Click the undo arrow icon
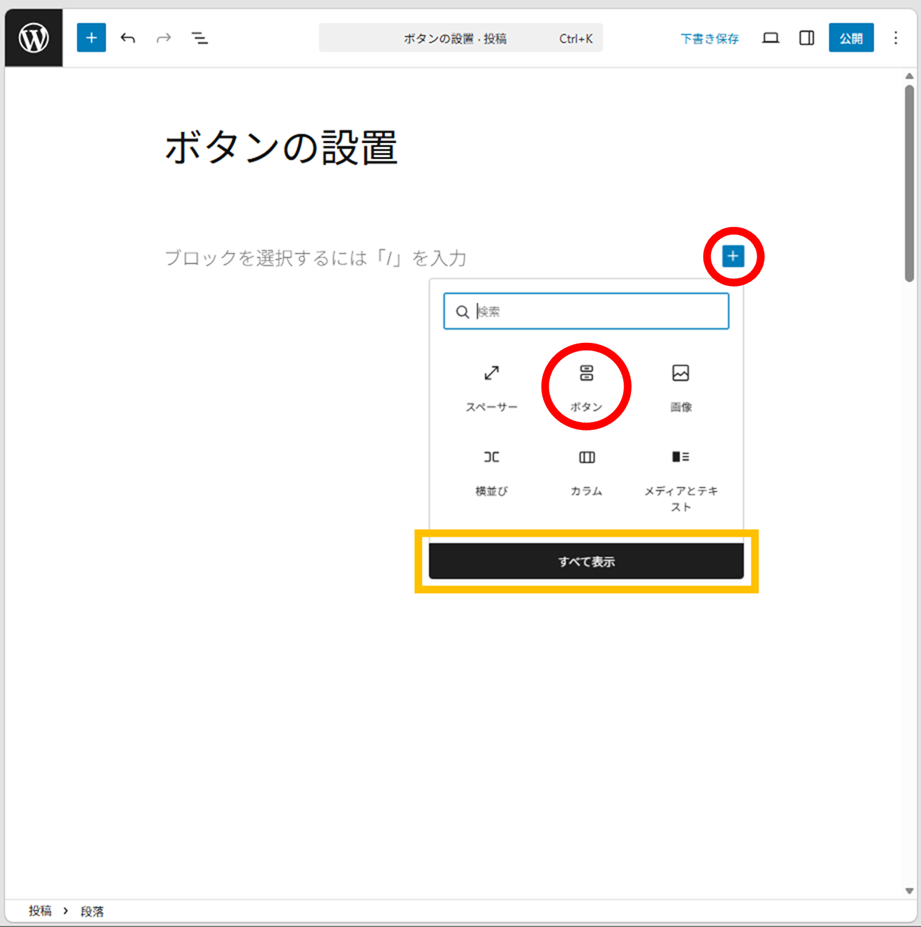 [128, 38]
